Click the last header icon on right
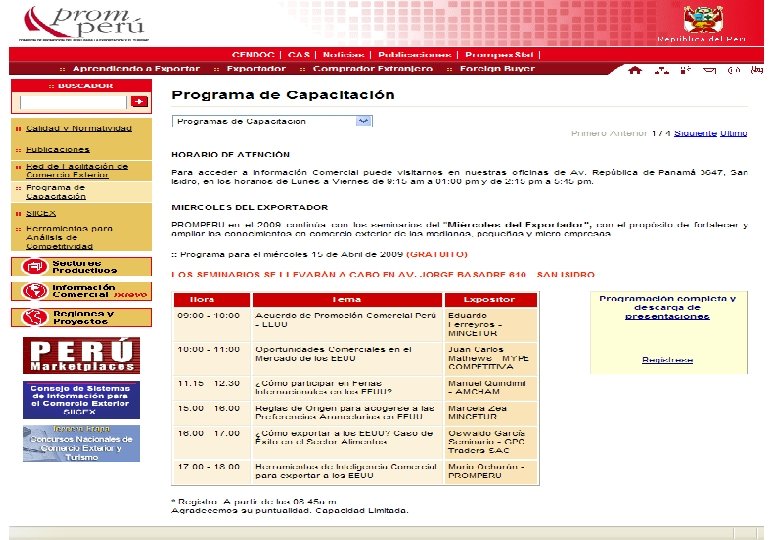The width and height of the screenshot is (780, 540). (757, 70)
